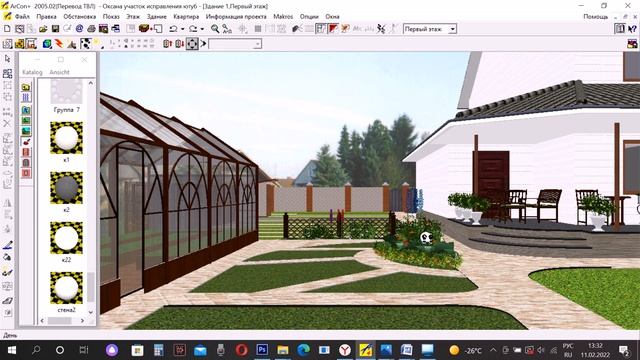
Task: Click the catalog vertical scrollbar down arrow
Action: (91, 312)
